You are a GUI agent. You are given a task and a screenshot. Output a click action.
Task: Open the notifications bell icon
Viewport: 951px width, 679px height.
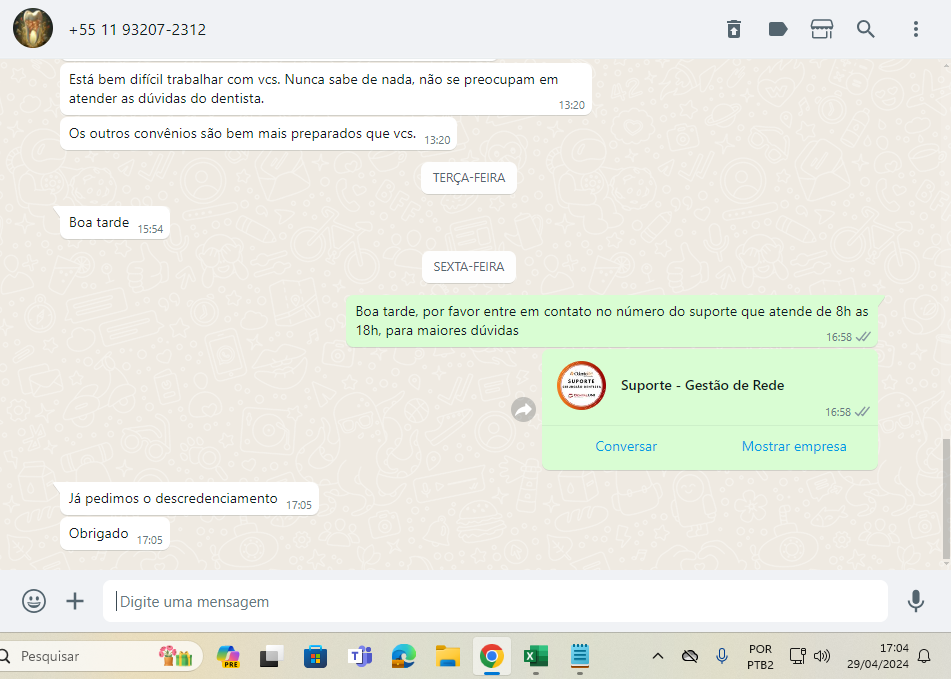coord(924,656)
